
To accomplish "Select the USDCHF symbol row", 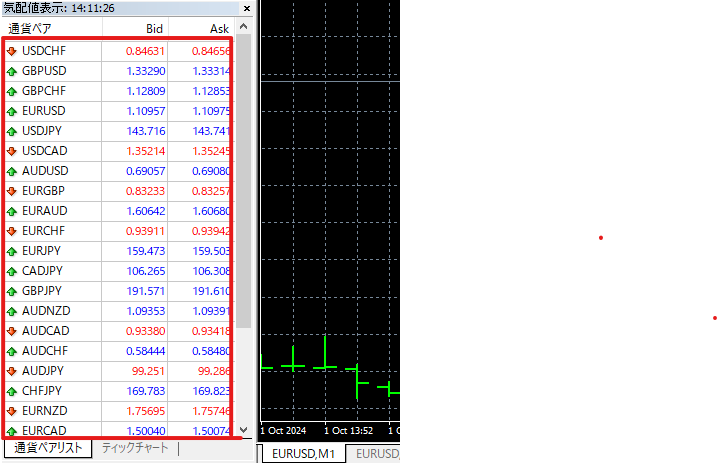I will pos(119,51).
